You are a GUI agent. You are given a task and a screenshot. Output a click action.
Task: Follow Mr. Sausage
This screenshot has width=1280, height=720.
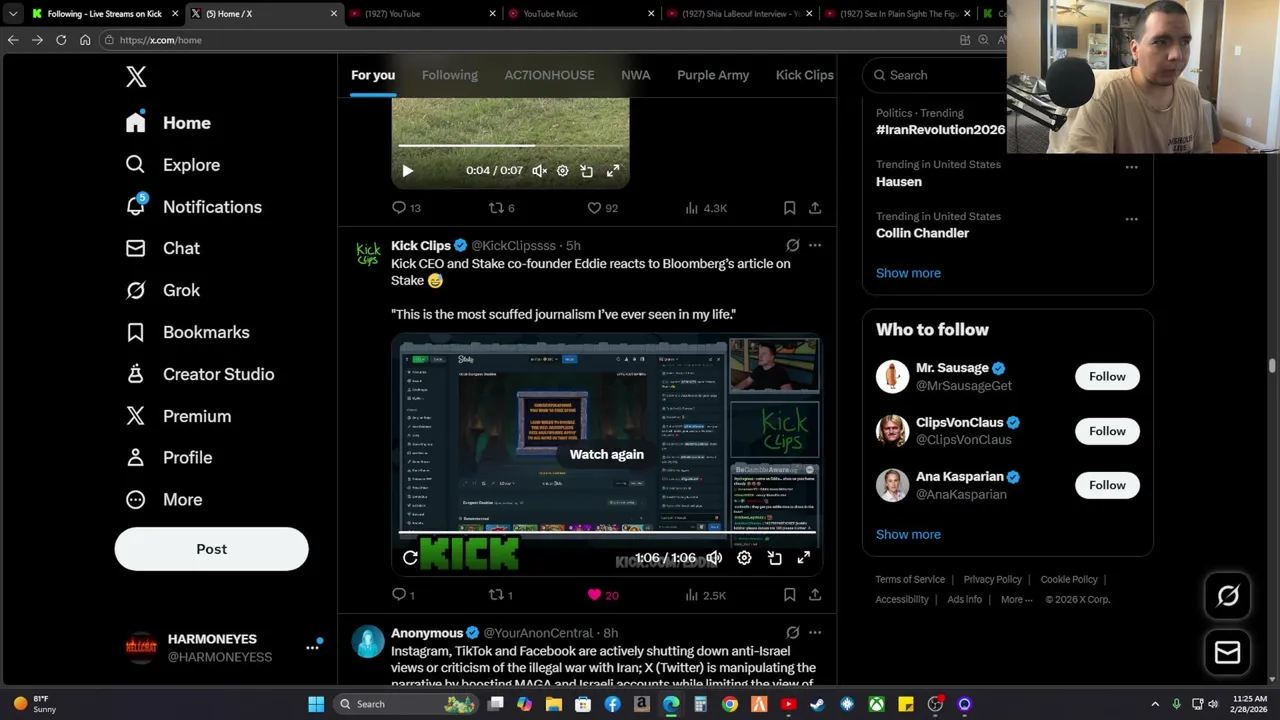click(x=1107, y=377)
